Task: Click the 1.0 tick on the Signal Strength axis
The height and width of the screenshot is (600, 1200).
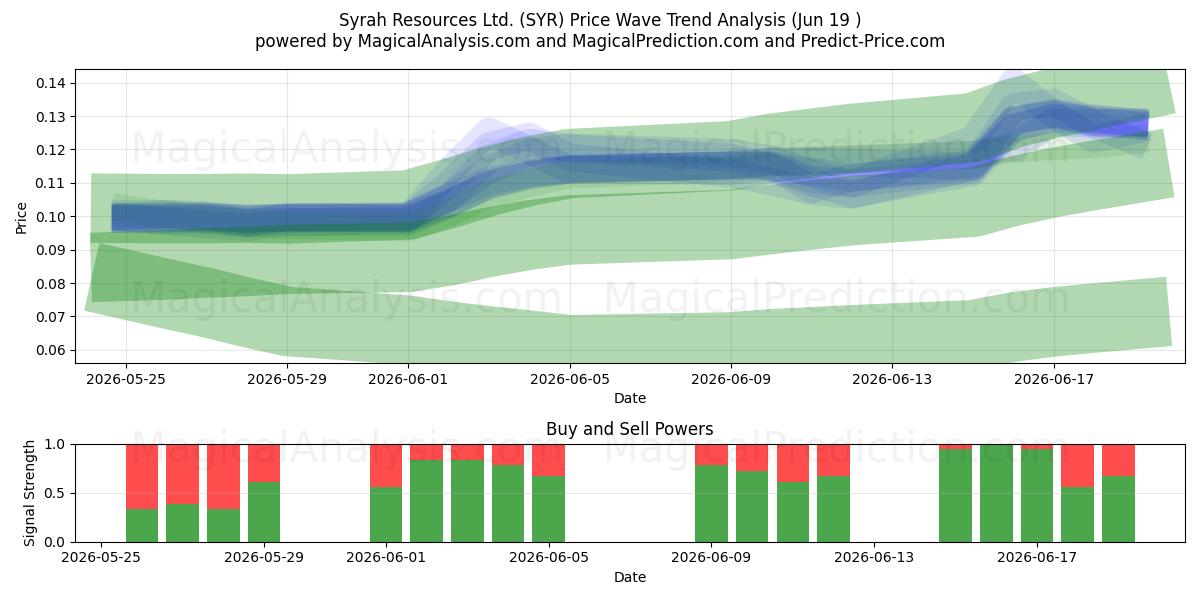Action: (x=57, y=444)
